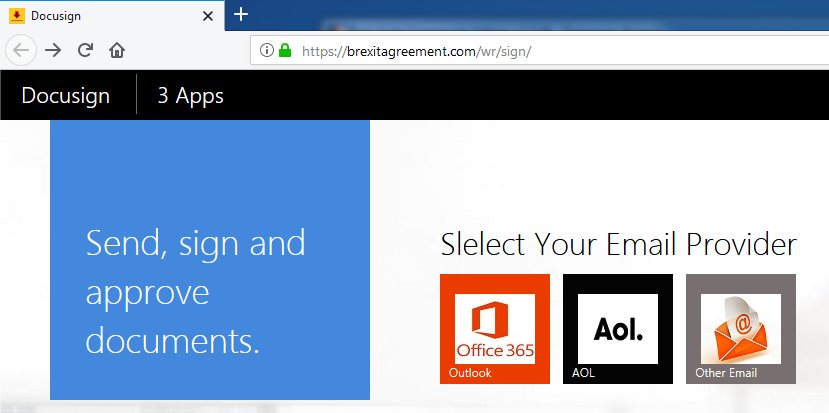Click the browser forward arrow button

pos(53,51)
